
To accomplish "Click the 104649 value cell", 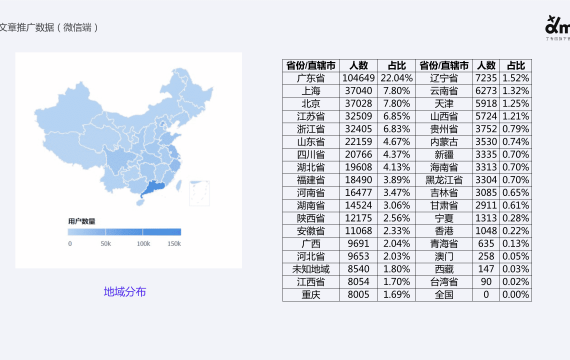I will coord(358,78).
